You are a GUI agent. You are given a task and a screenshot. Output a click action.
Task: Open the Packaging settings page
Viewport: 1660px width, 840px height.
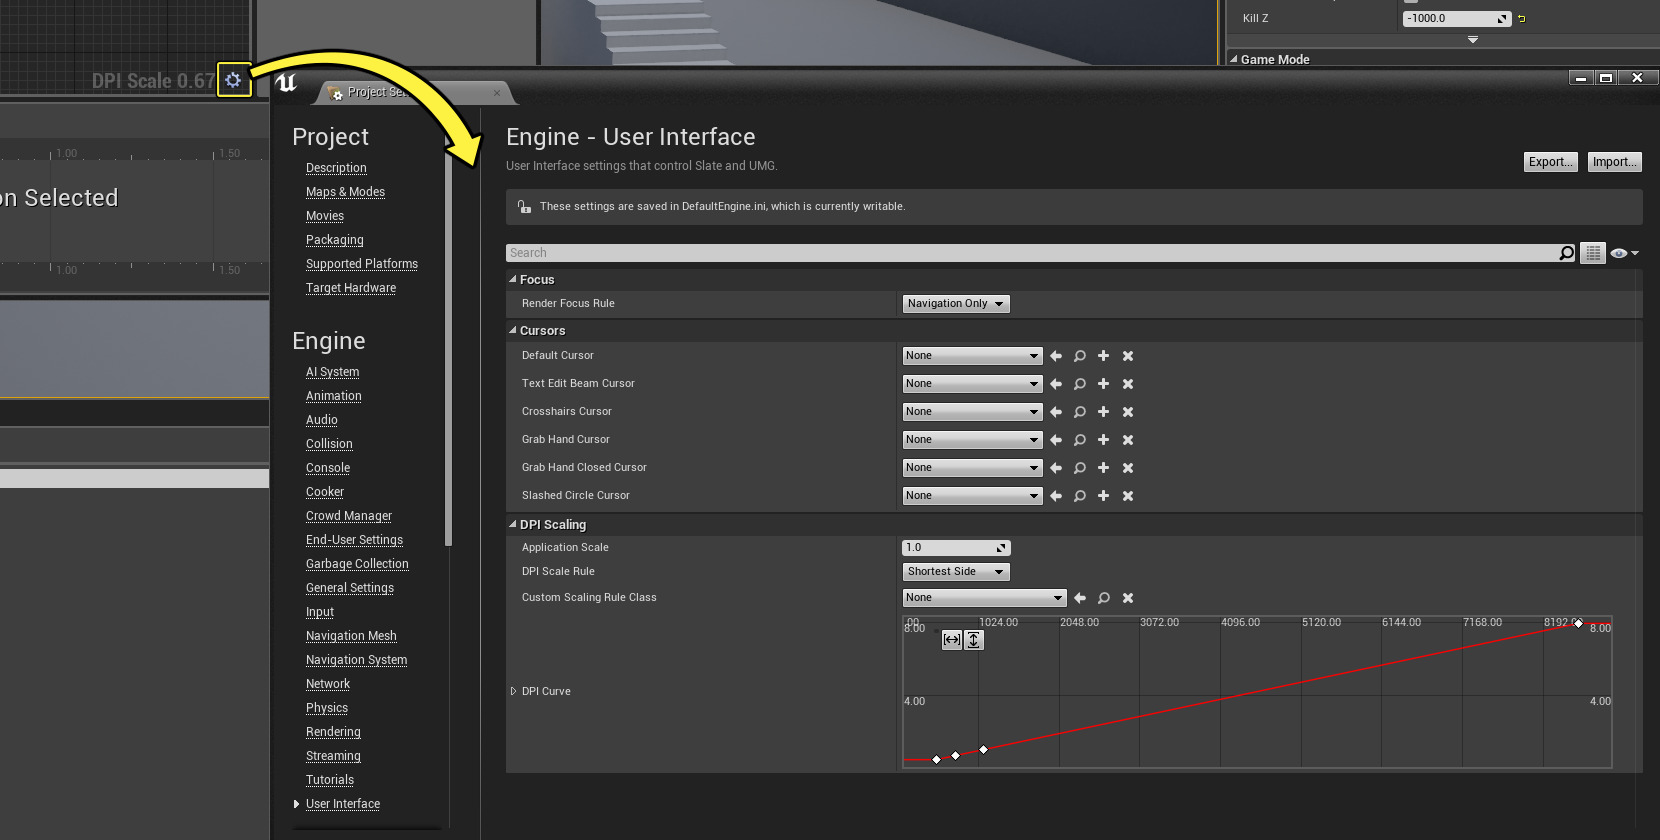click(x=335, y=240)
